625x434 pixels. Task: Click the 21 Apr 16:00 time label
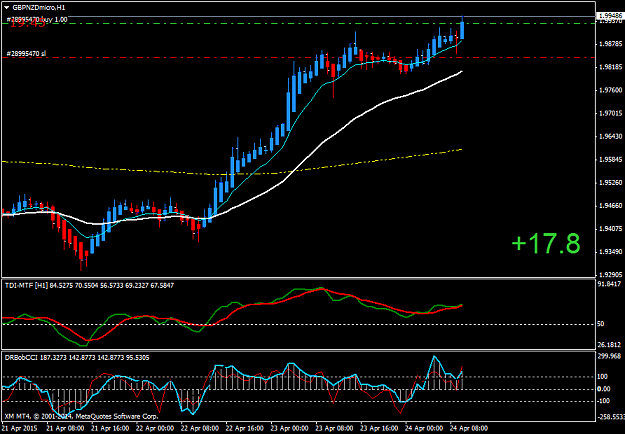pos(108,428)
